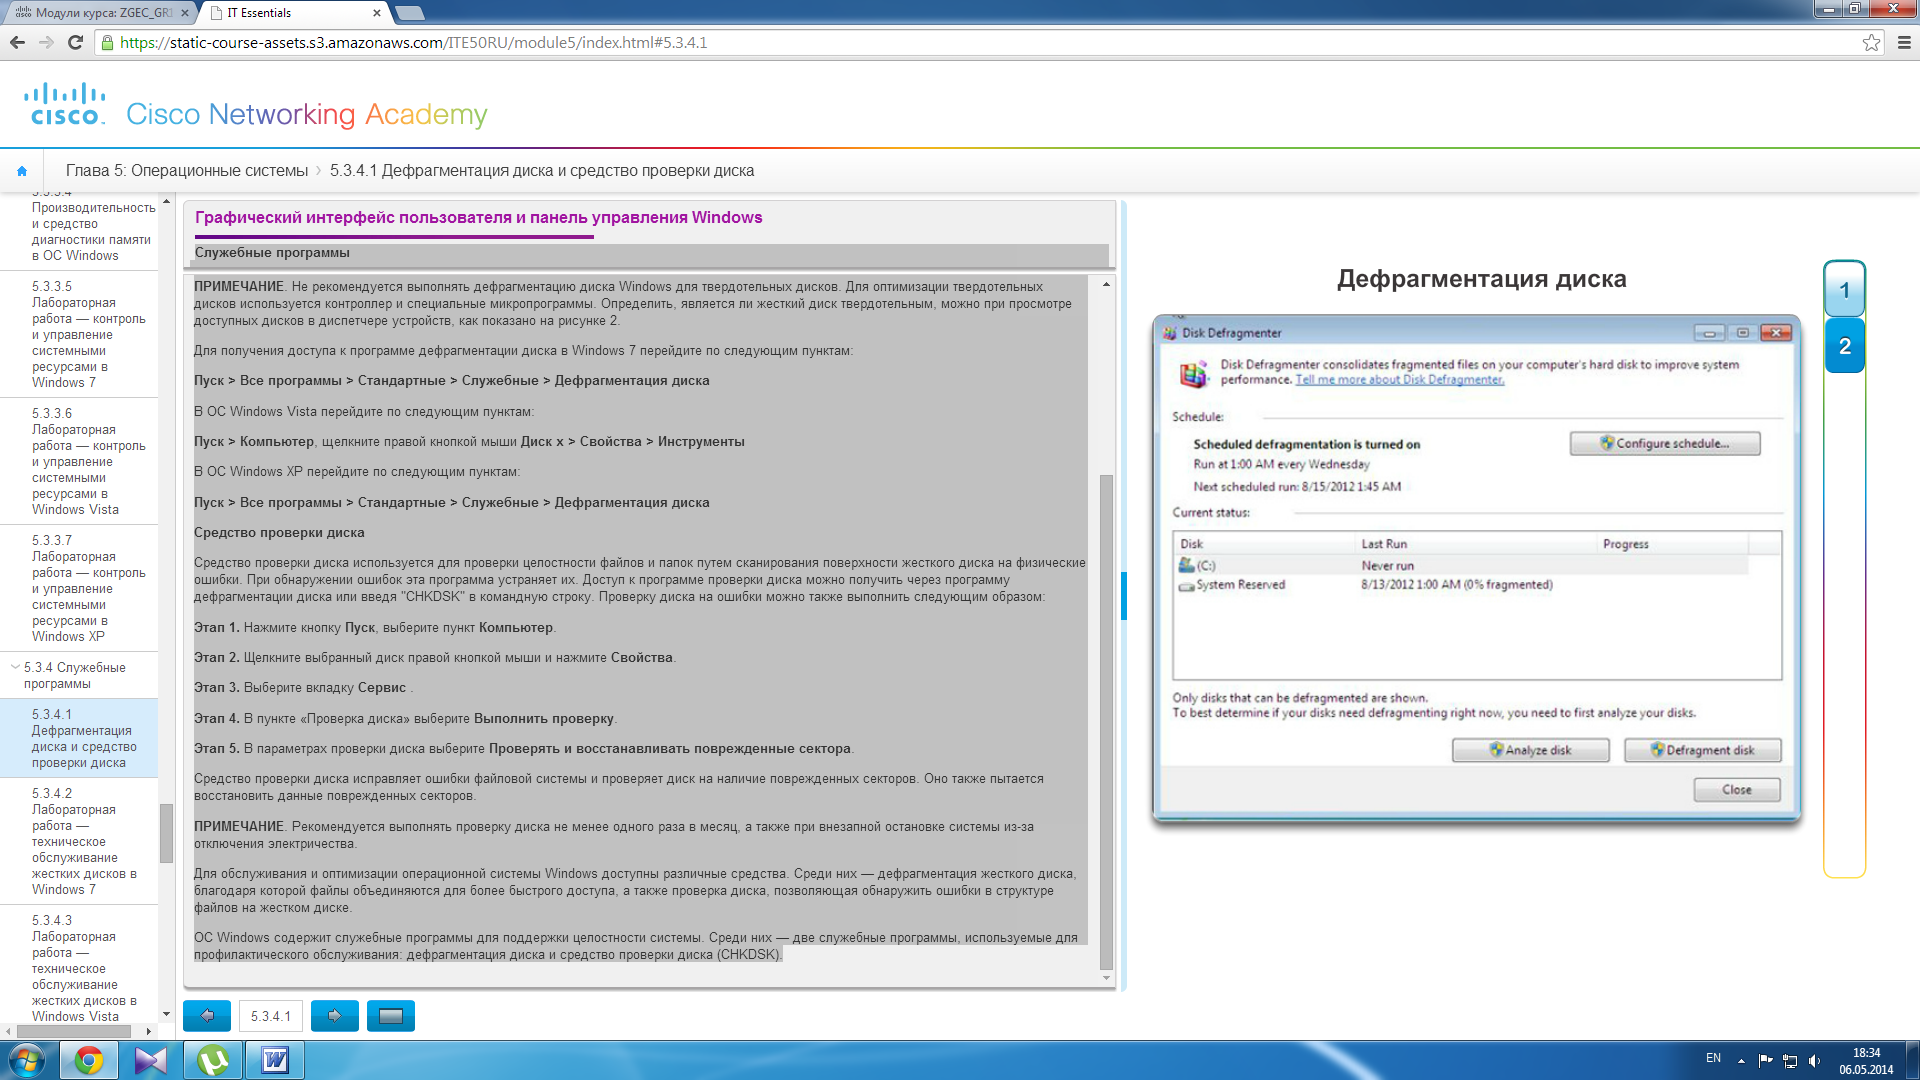The image size is (1920, 1080).
Task: Click sidebar horizontal scrollbar right arrow
Action: tap(149, 1031)
